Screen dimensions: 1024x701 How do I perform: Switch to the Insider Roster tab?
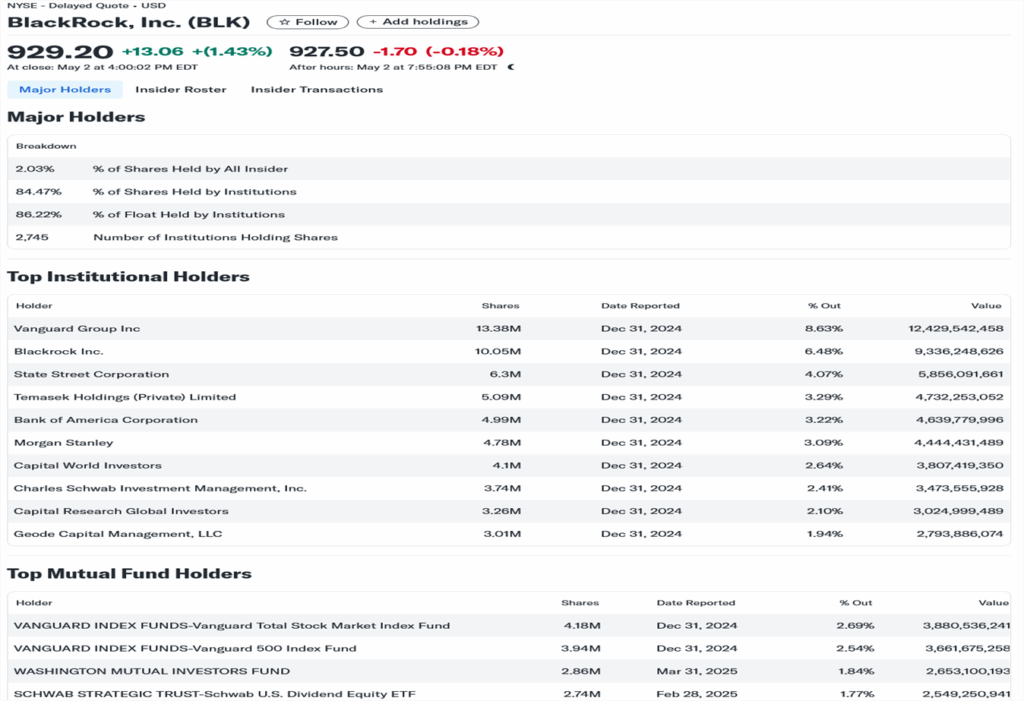tap(181, 89)
